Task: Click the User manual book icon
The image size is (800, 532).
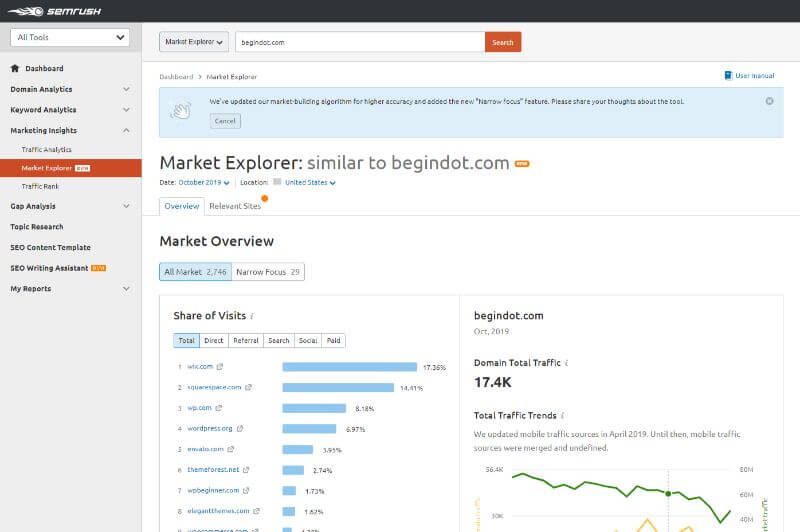Action: 728,75
